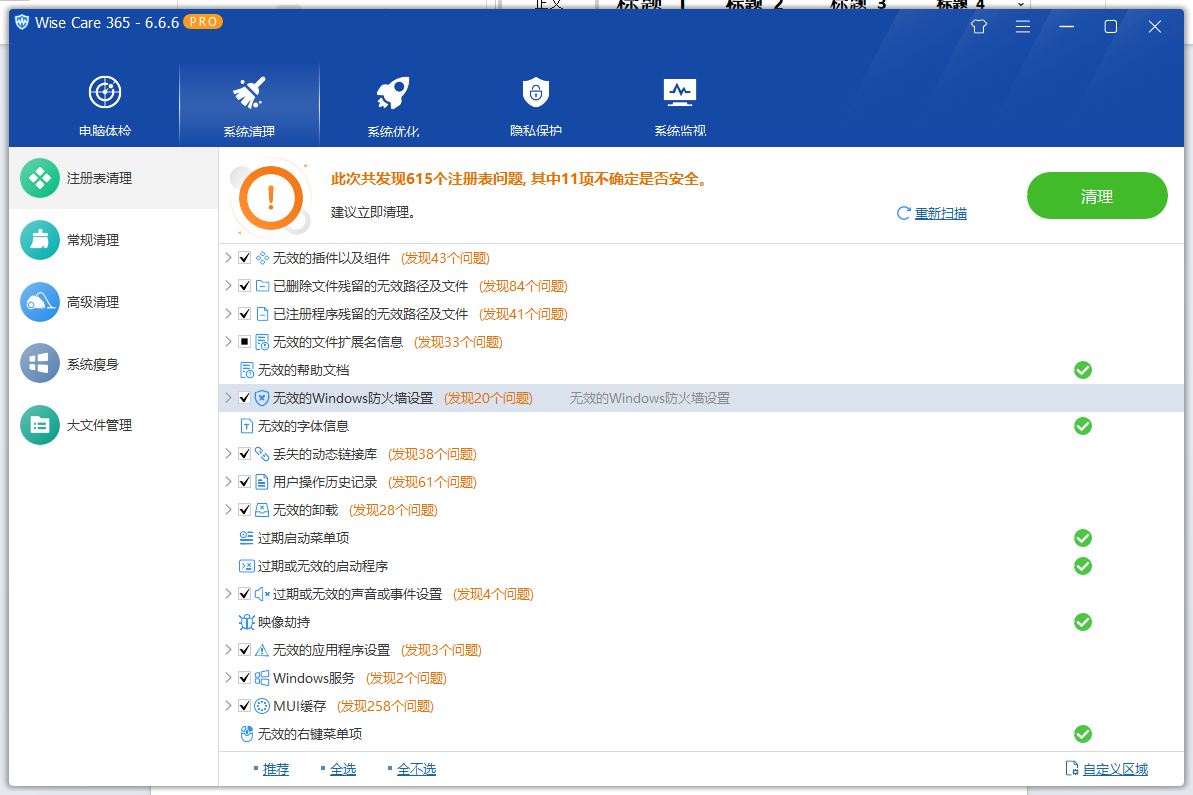Screen dimensions: 1193x795
Task: Click the 注册表清理 sidebar icon
Action: click(x=40, y=178)
